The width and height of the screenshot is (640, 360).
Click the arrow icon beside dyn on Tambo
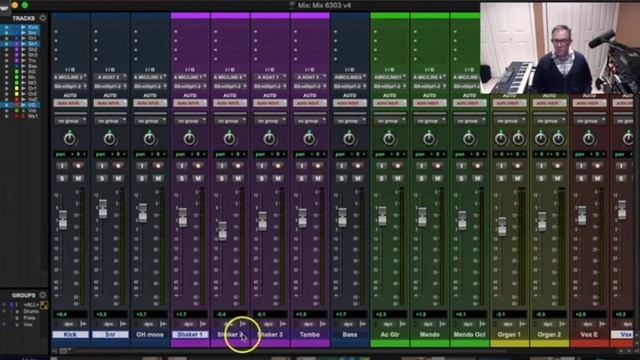tap(323, 324)
